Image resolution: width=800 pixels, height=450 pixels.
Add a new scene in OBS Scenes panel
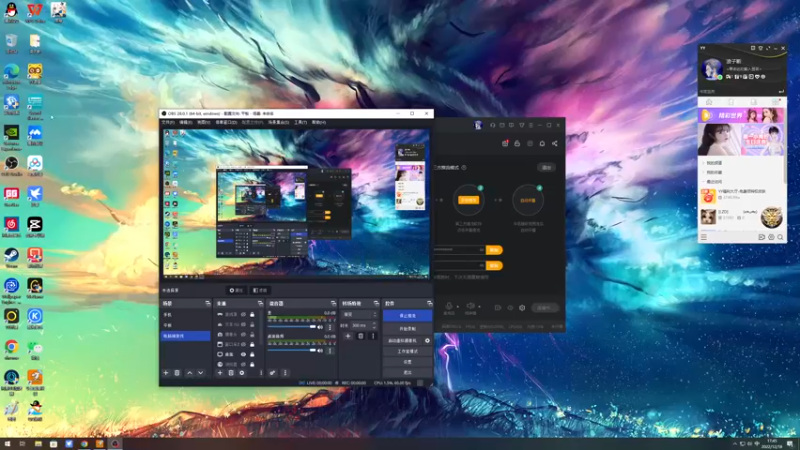166,373
